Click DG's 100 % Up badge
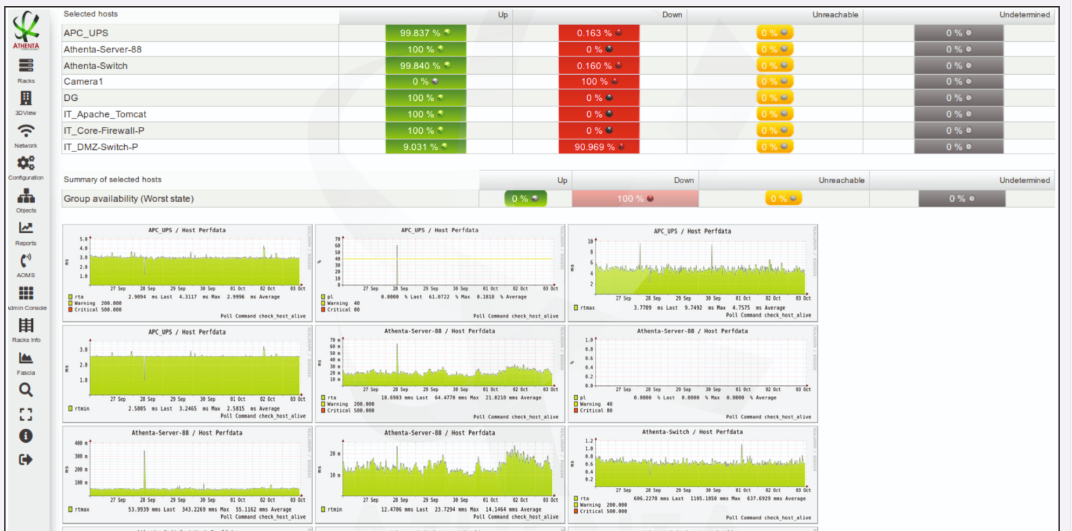The height and width of the screenshot is (531, 1072). [426, 98]
